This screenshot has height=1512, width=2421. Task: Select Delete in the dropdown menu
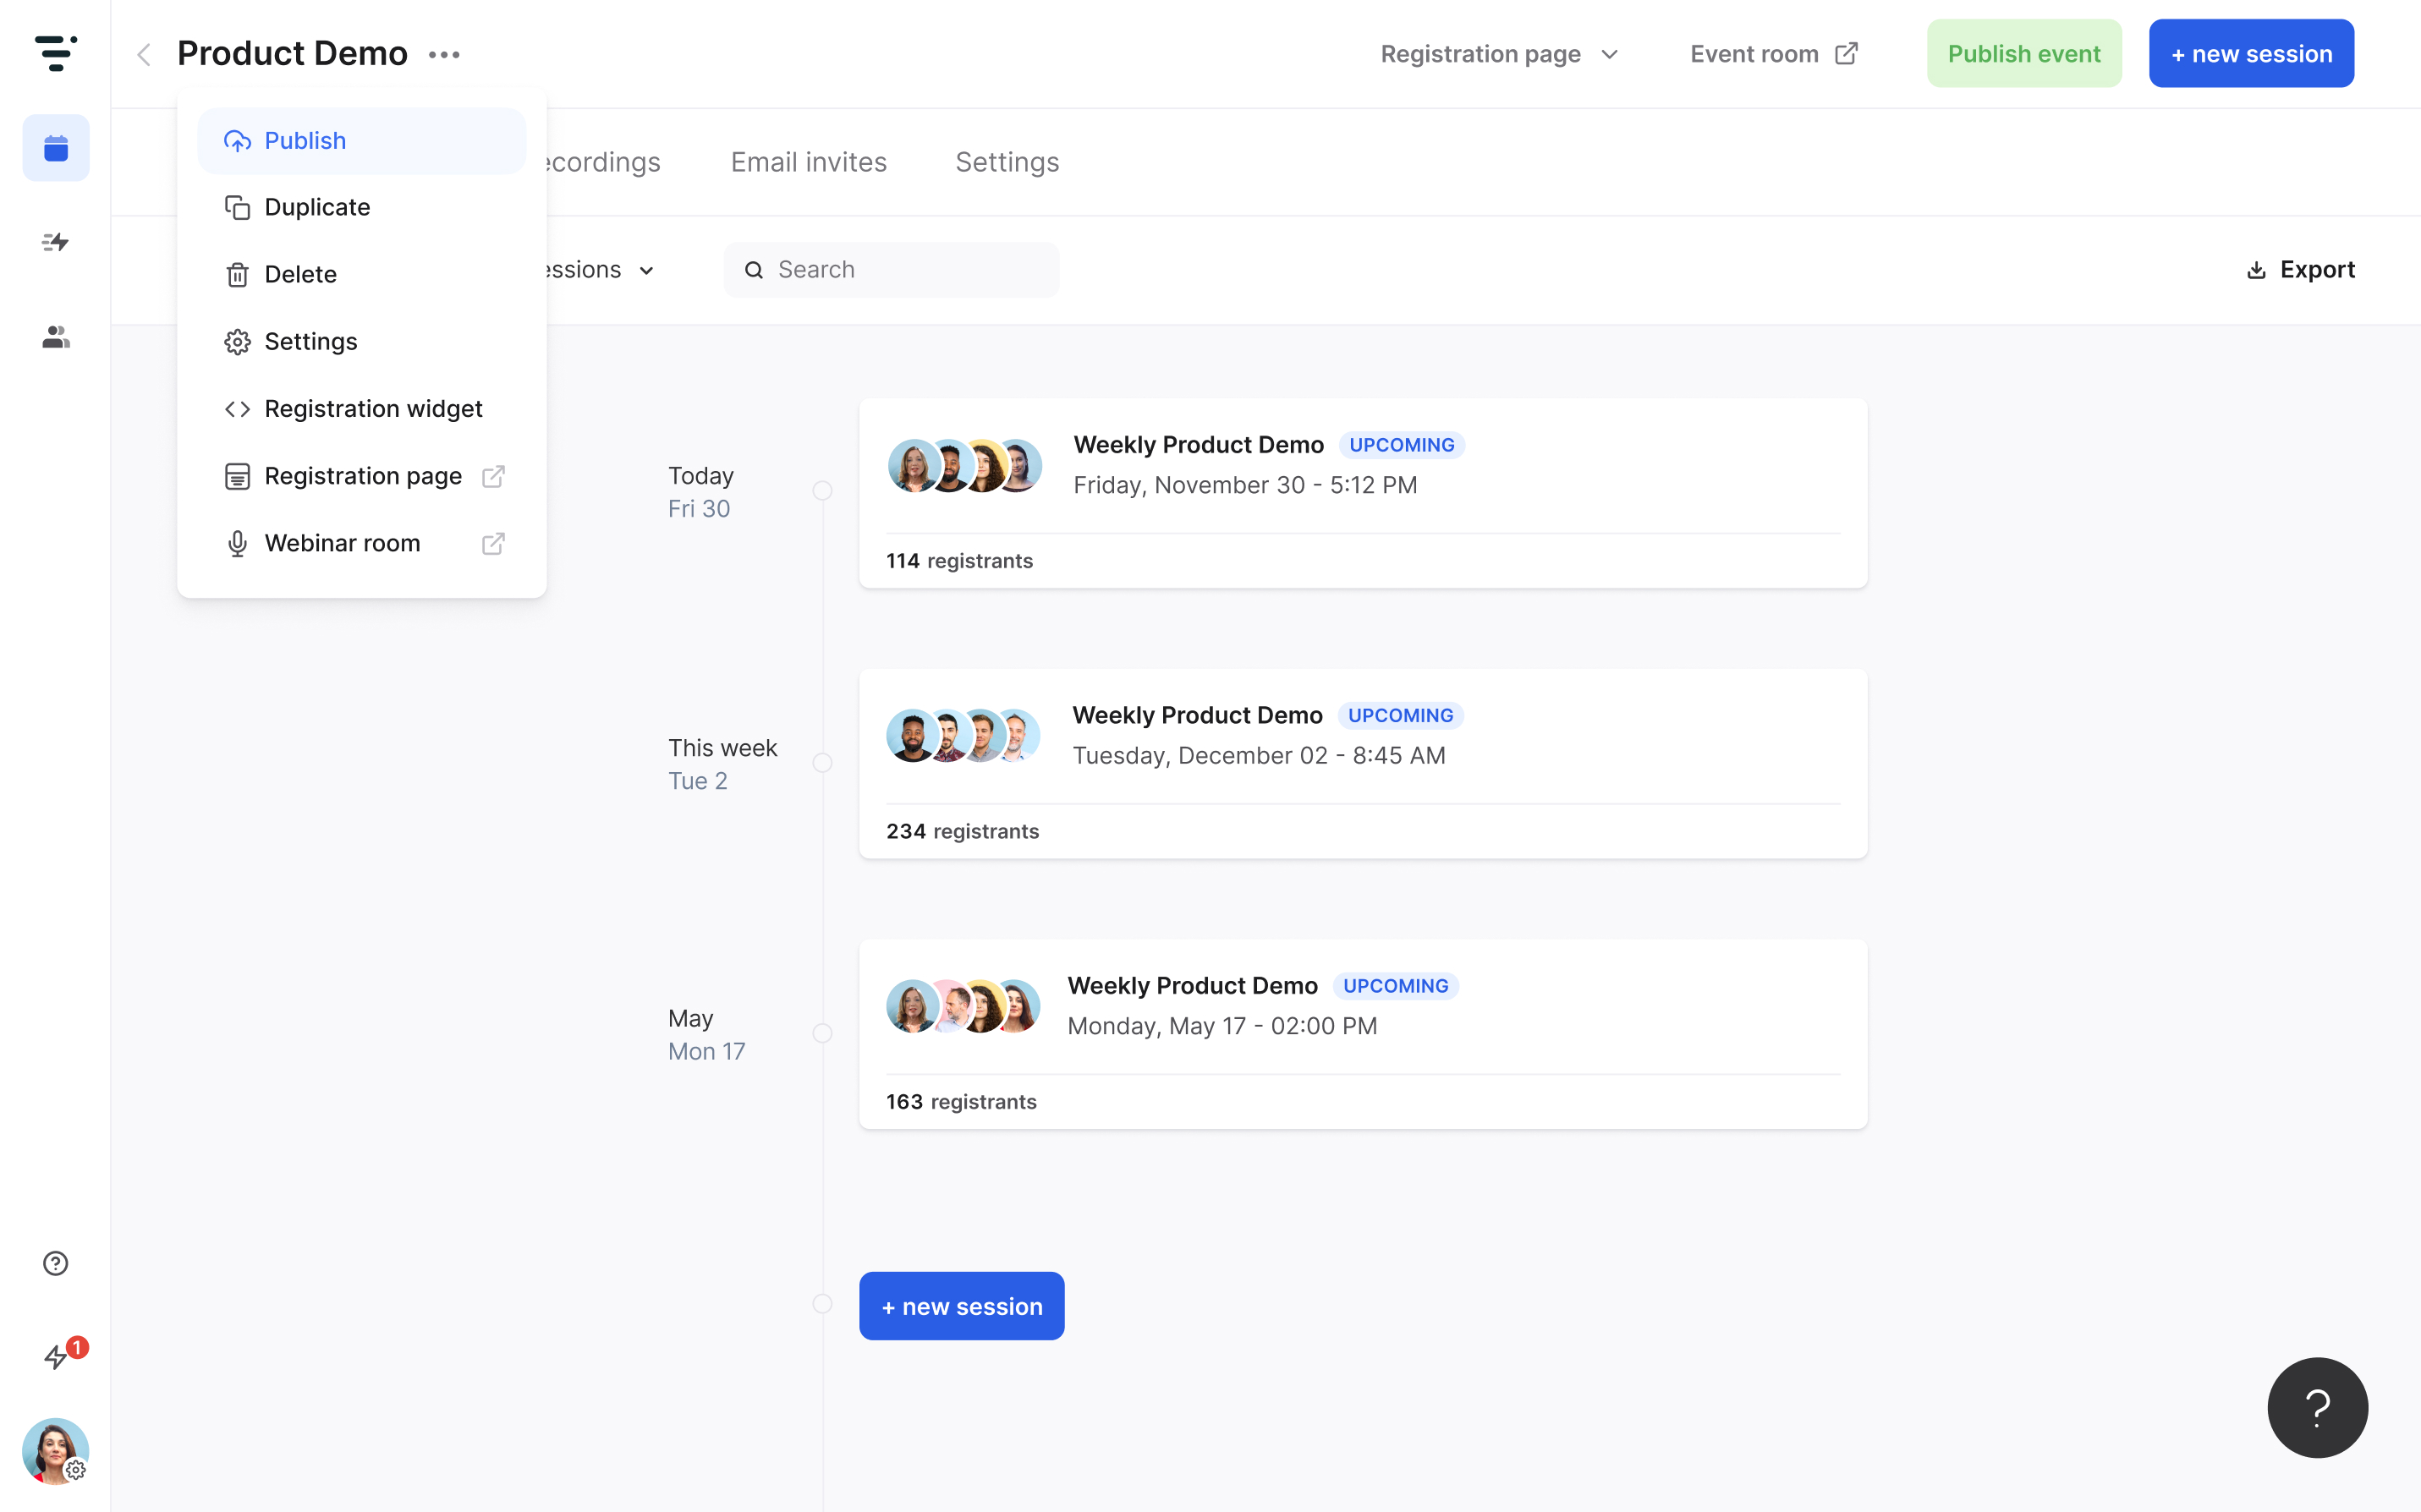pos(362,274)
